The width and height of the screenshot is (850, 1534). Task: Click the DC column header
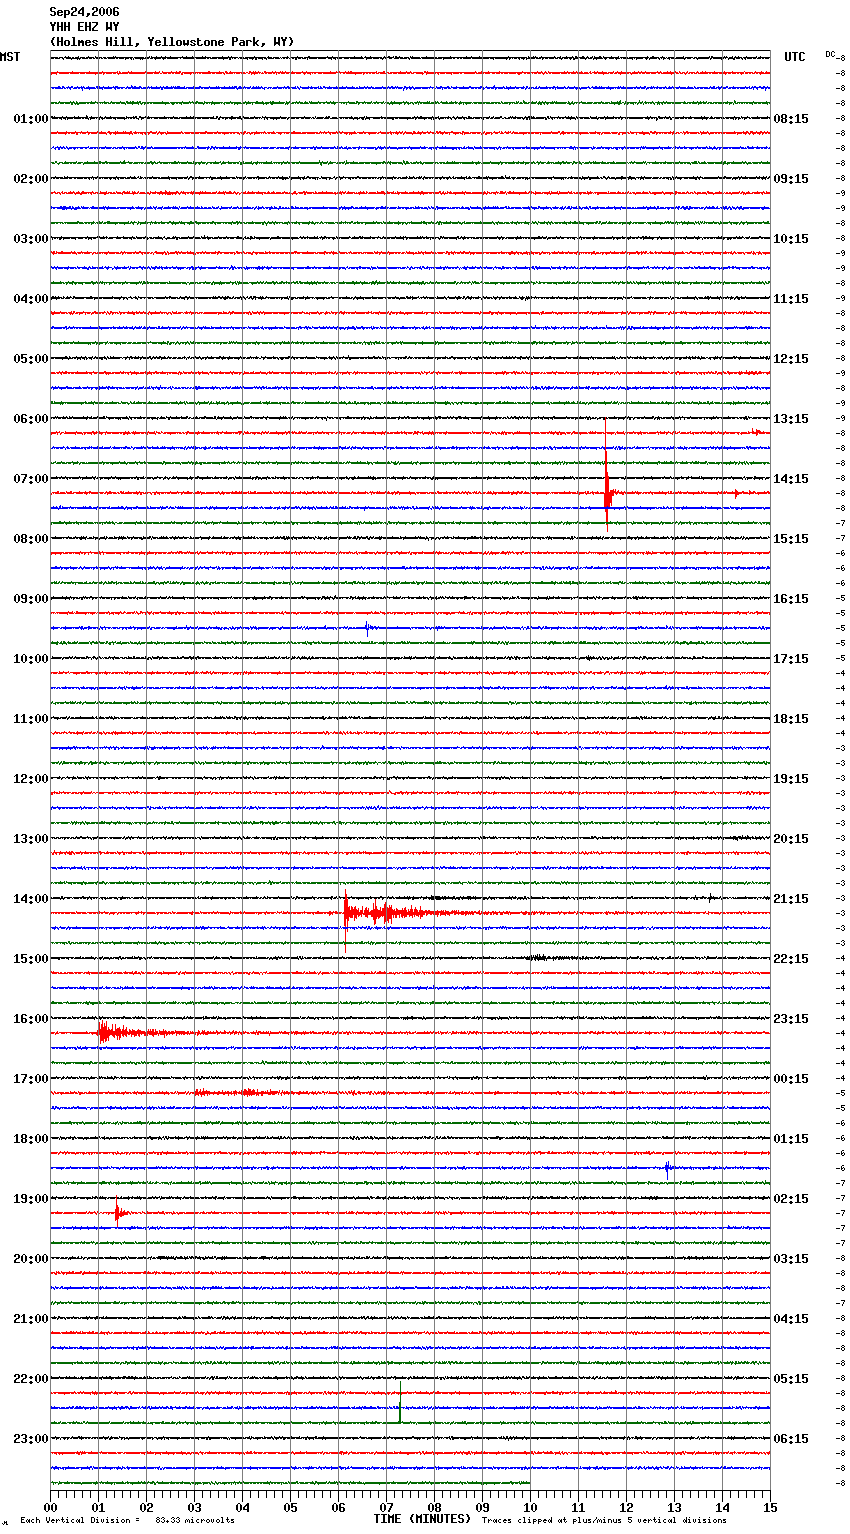pyautogui.click(x=830, y=54)
